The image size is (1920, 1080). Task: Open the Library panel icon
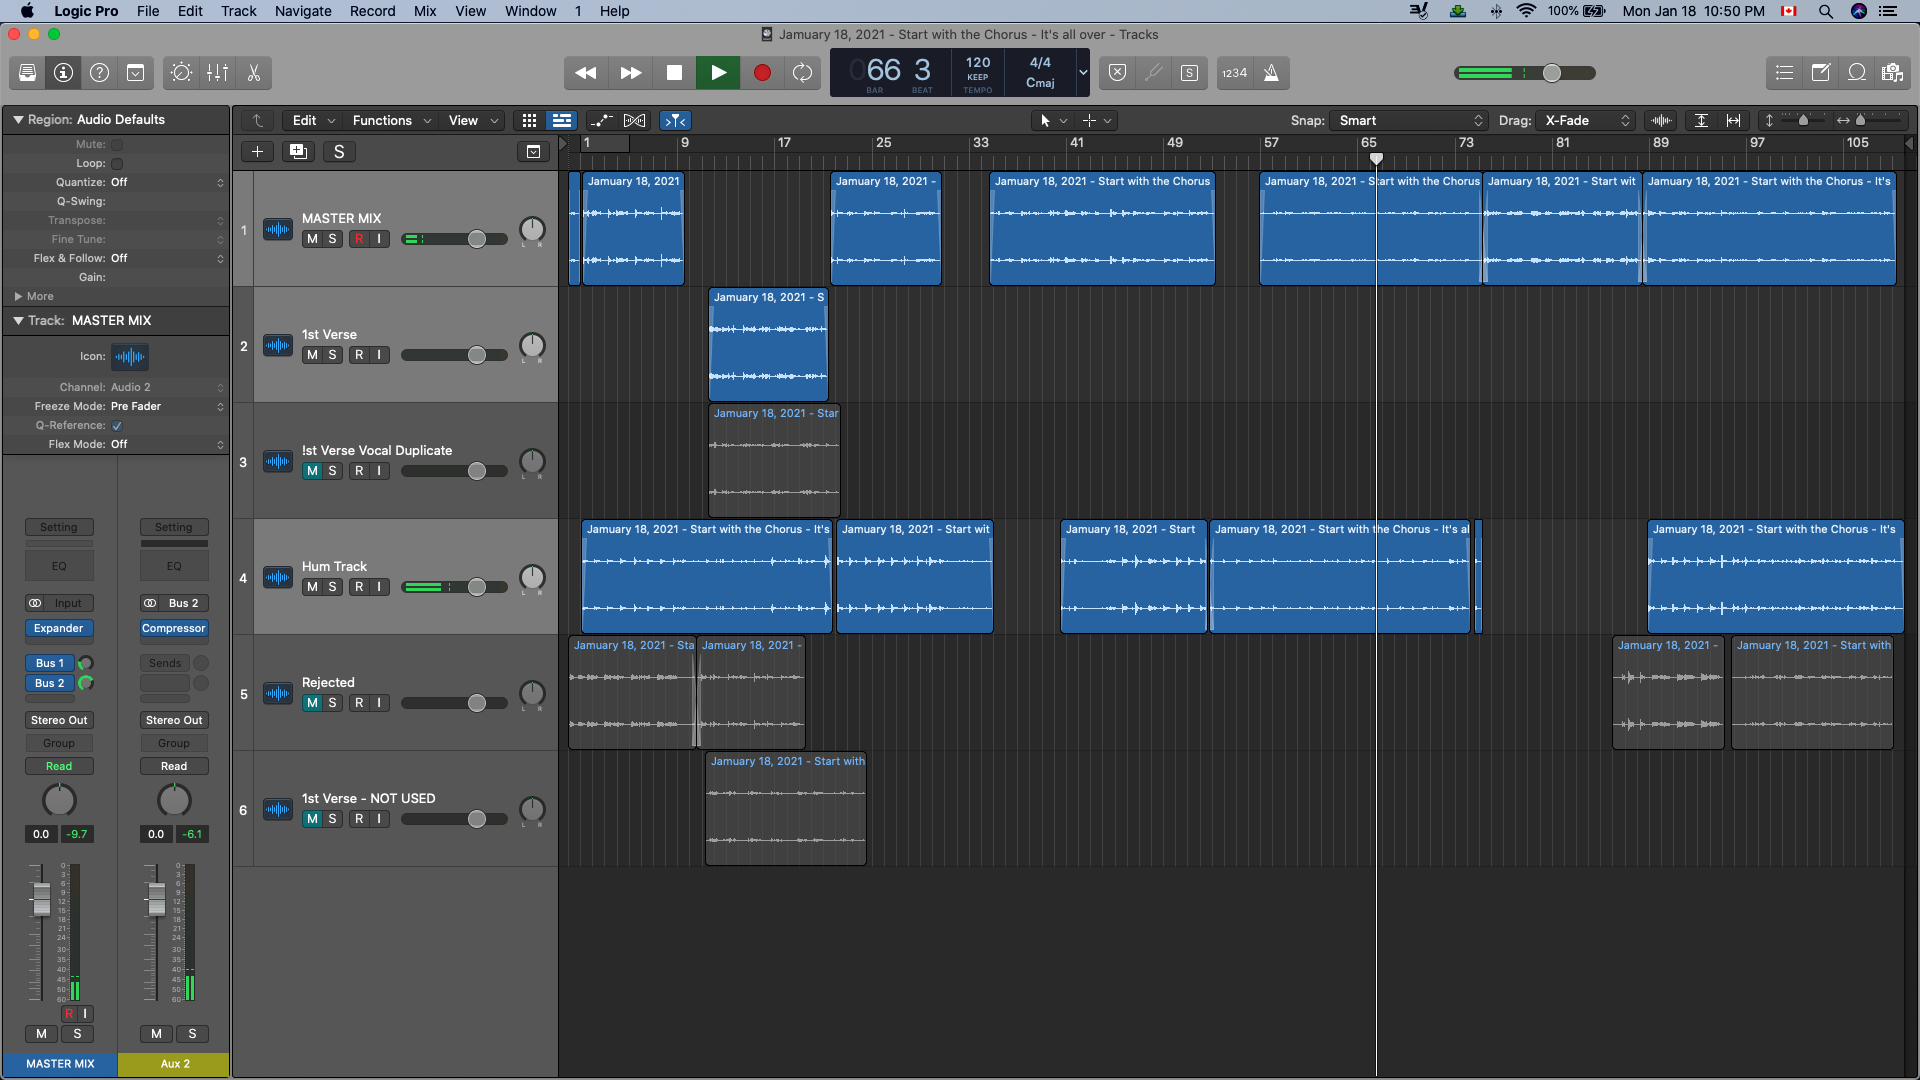point(27,73)
